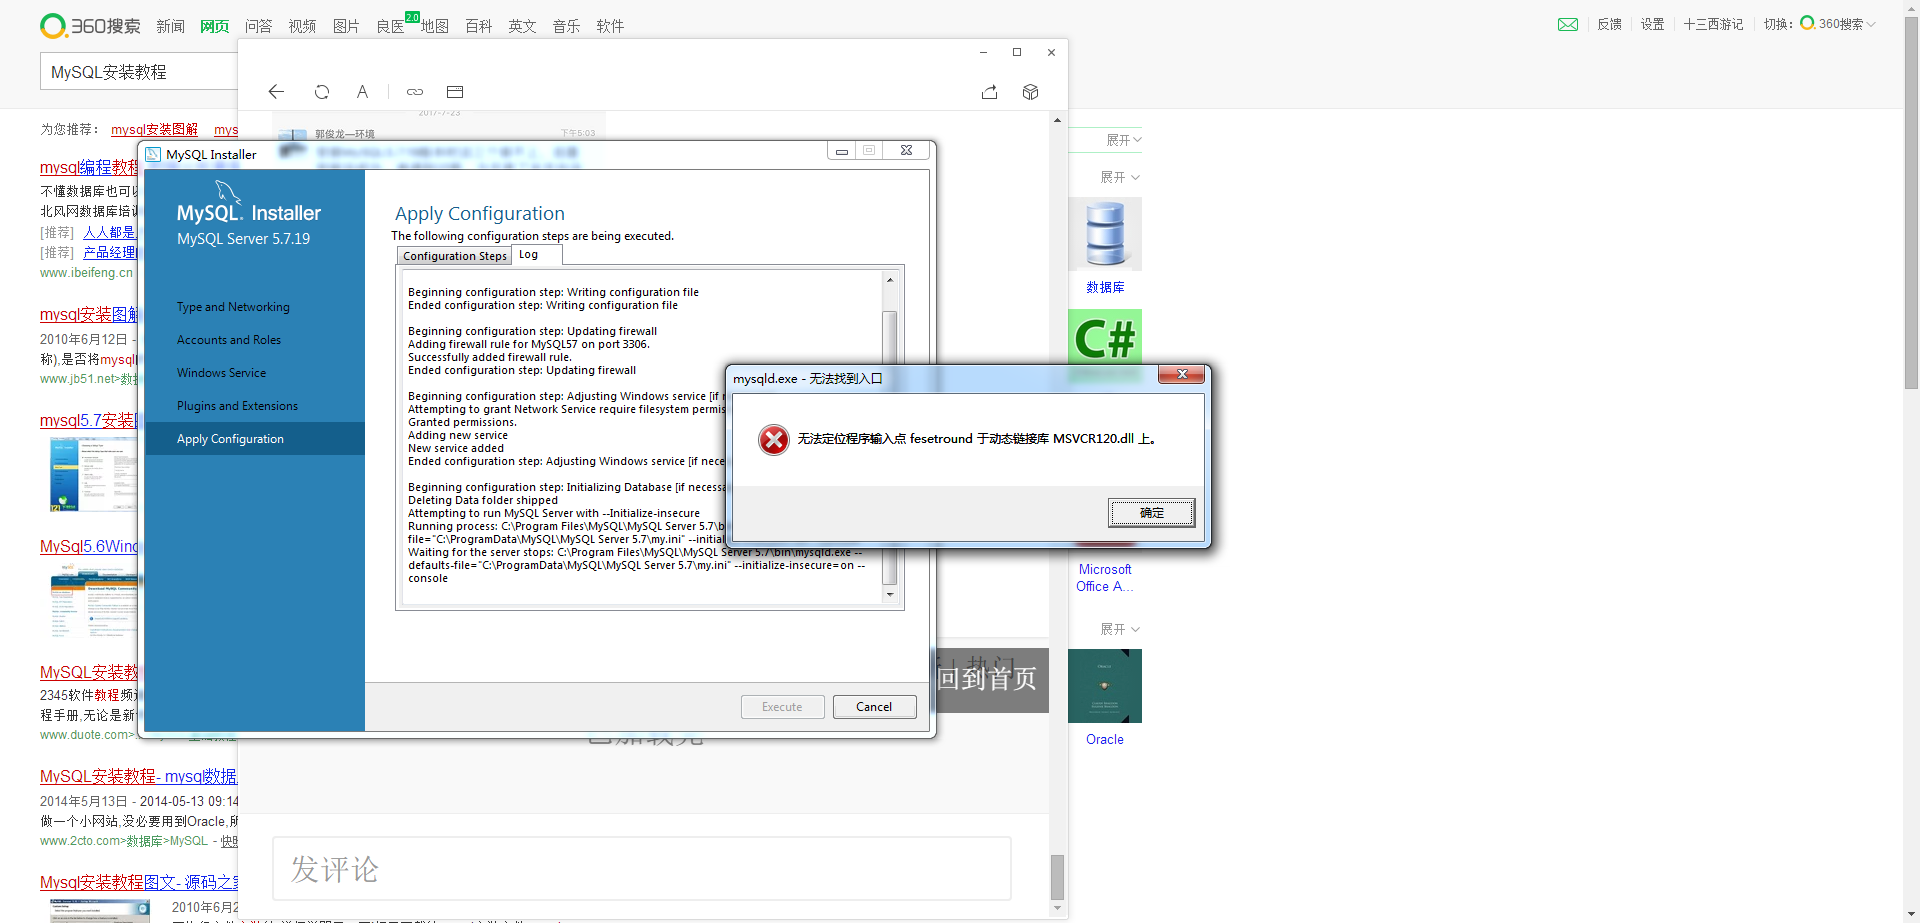Click the 360搜索 logo
The height and width of the screenshot is (923, 1920).
pos(90,25)
